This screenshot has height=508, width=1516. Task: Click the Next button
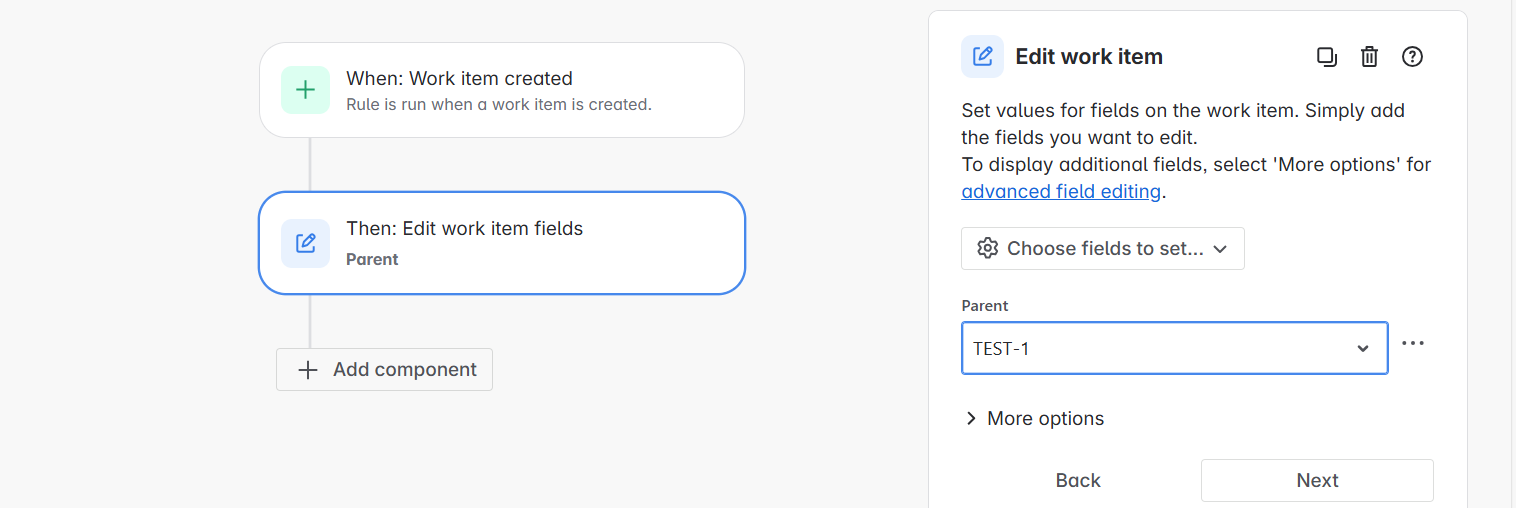point(1317,480)
